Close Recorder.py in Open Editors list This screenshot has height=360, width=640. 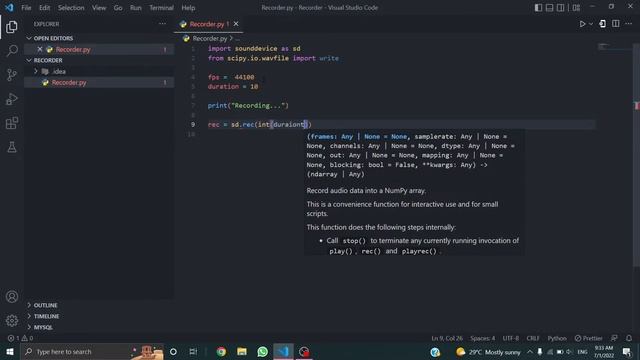40,49
